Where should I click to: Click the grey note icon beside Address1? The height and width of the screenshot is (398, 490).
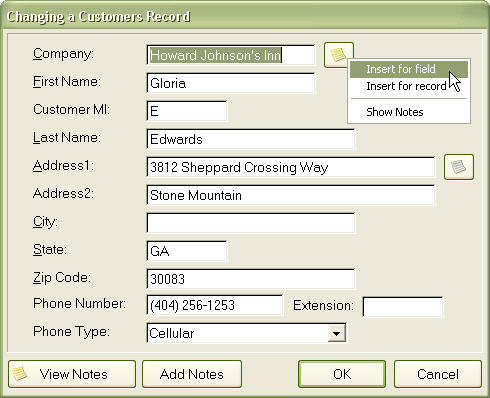459,167
